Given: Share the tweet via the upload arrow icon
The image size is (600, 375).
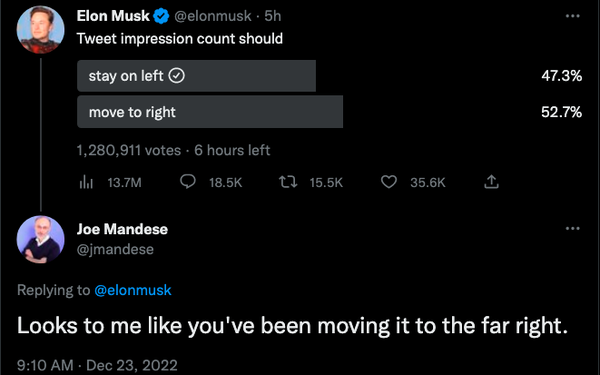Looking at the screenshot, I should pyautogui.click(x=491, y=182).
